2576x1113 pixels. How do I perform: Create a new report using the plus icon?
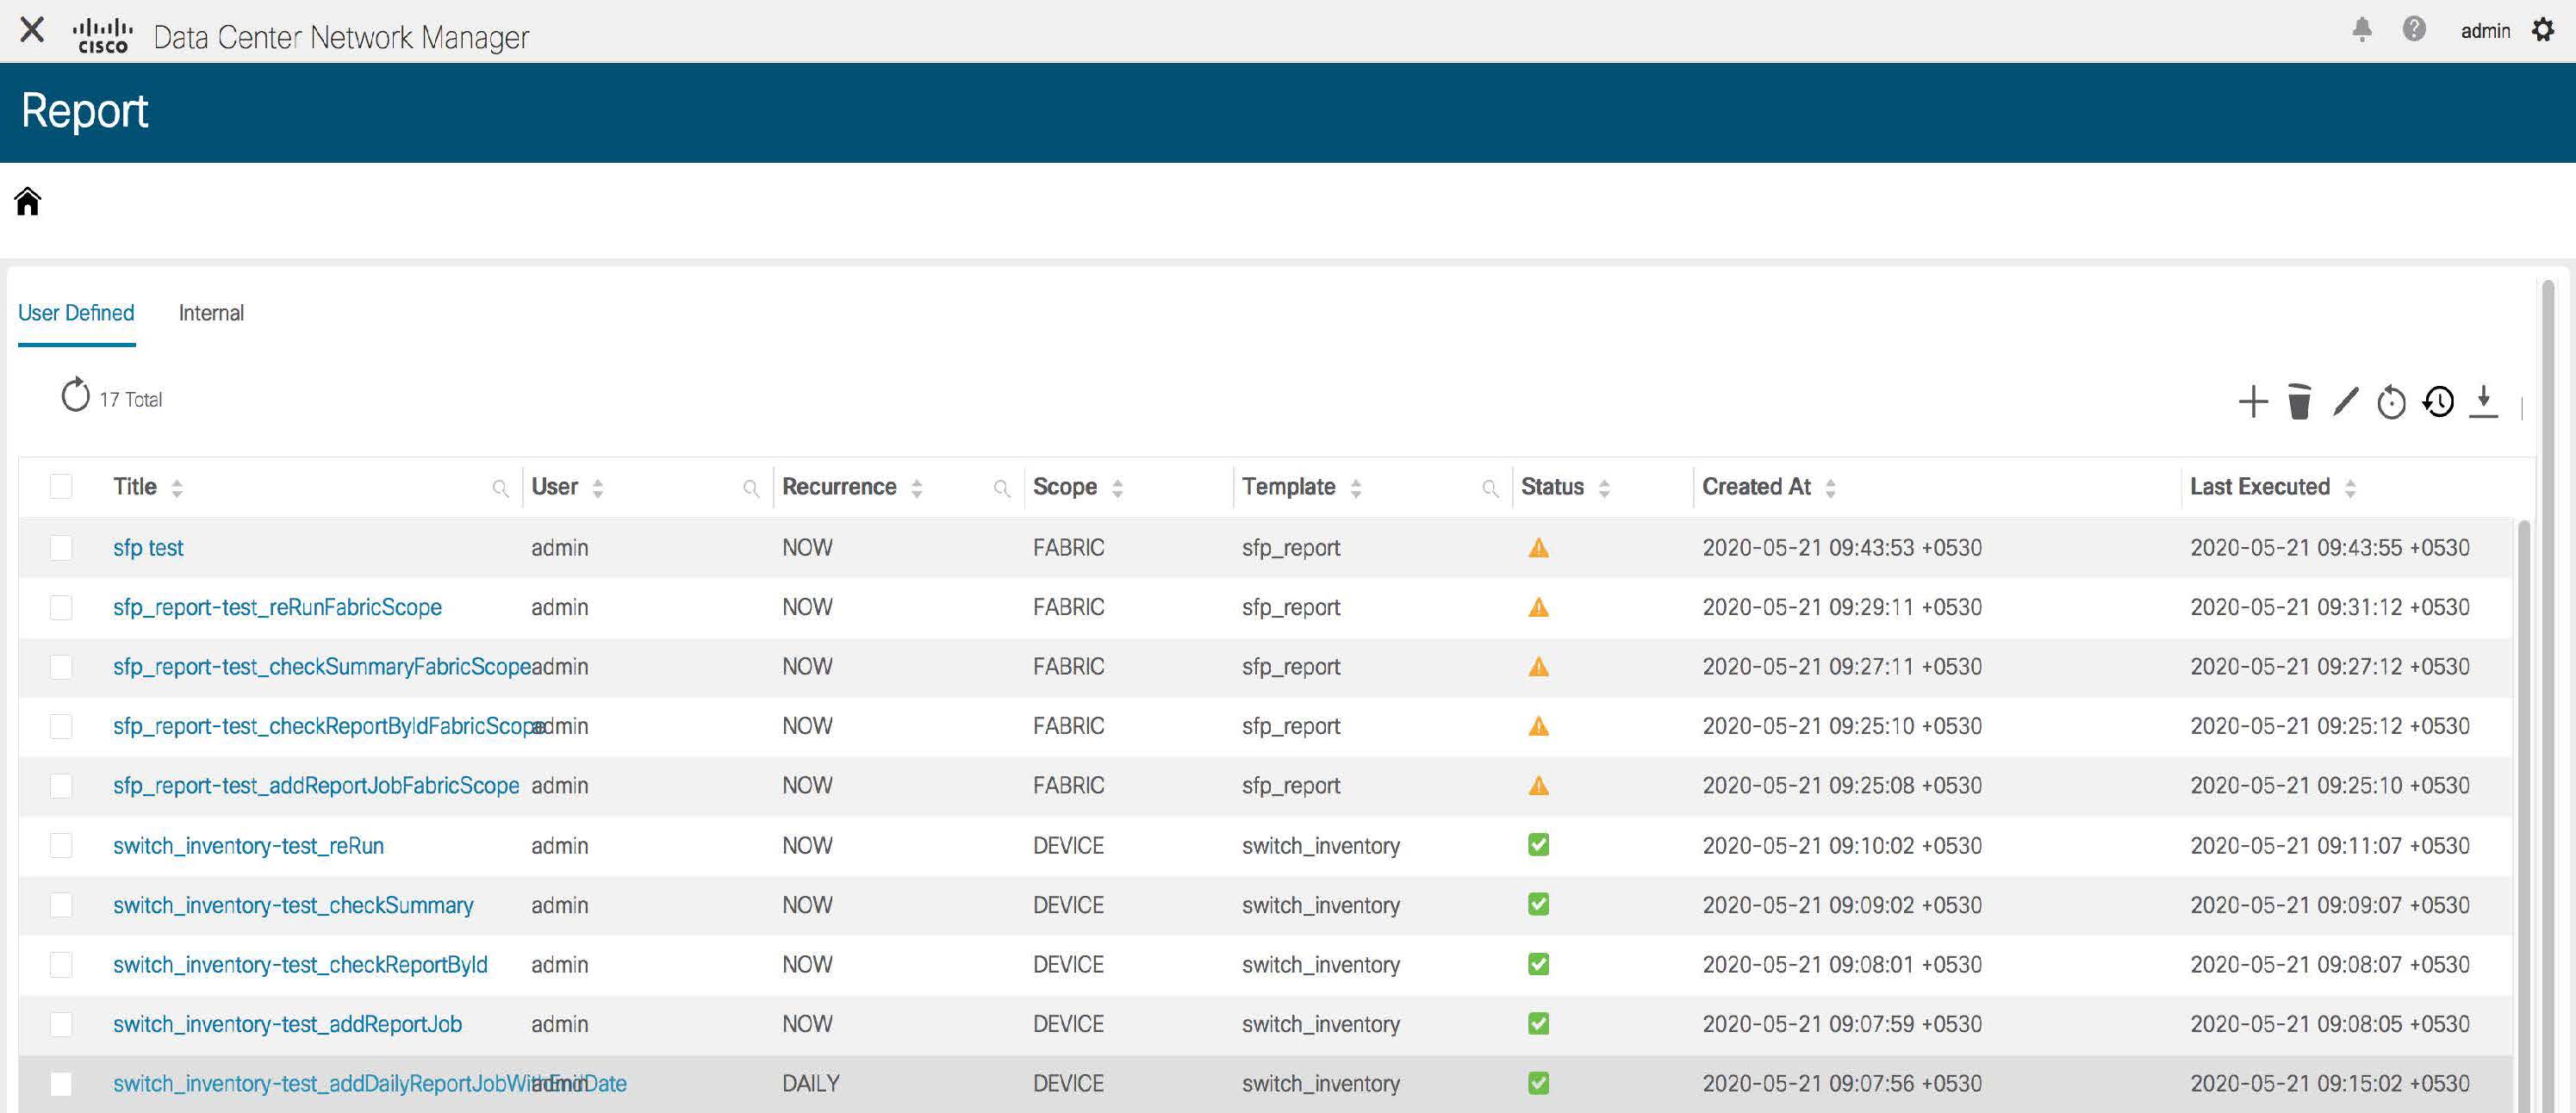[x=2253, y=403]
